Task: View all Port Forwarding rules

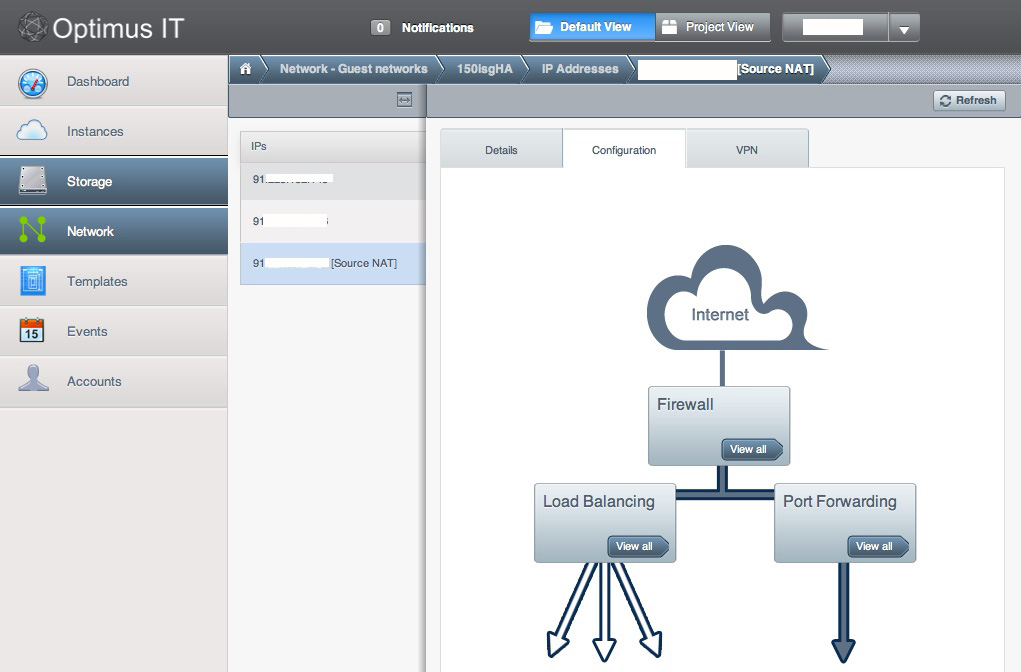Action: pos(877,547)
